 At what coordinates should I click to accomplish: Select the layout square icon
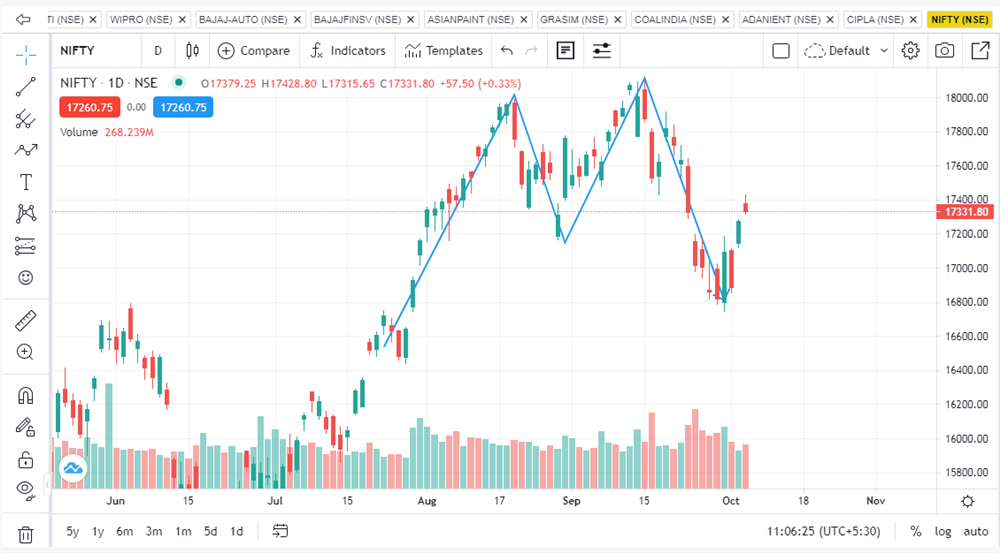[x=781, y=50]
